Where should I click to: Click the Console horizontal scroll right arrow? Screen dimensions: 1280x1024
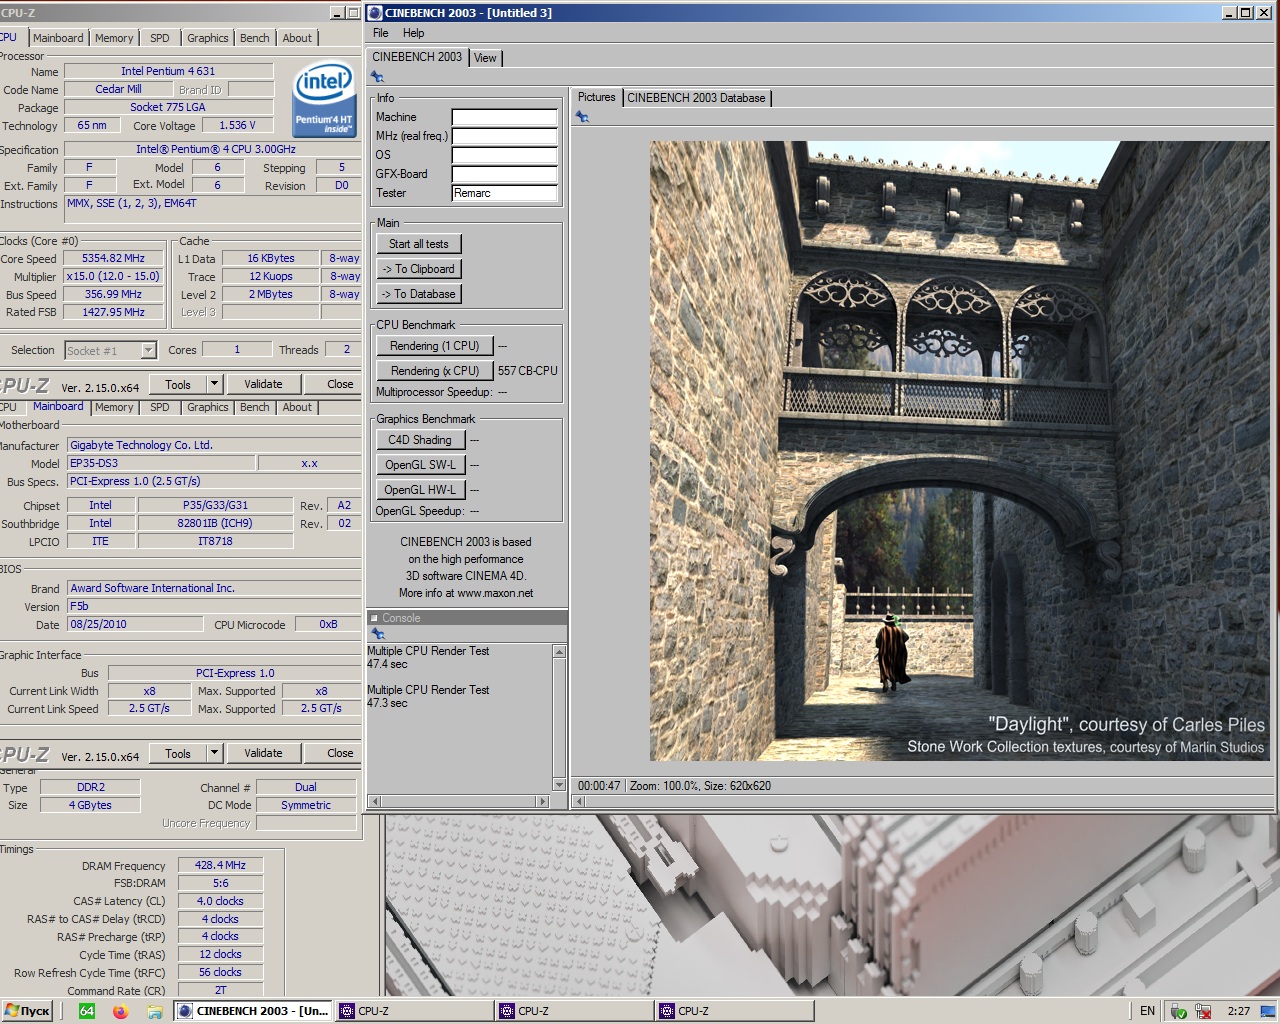click(543, 801)
